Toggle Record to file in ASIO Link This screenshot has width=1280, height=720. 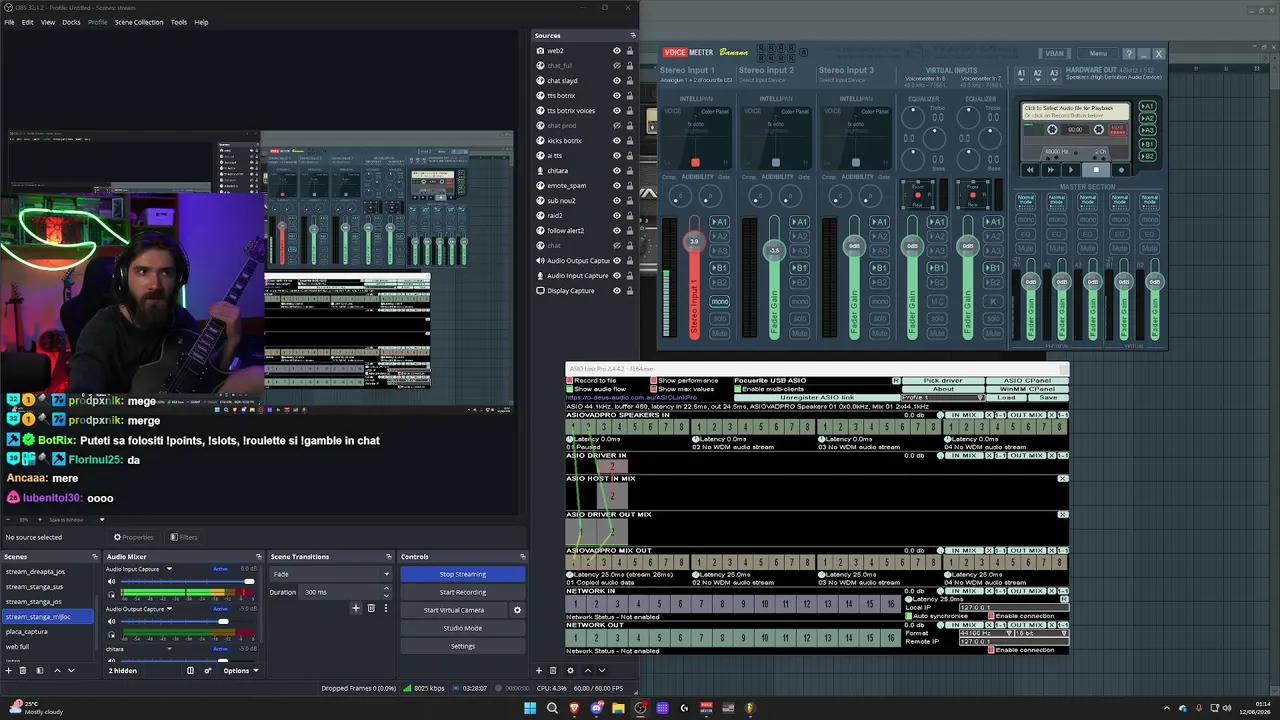pyautogui.click(x=570, y=381)
